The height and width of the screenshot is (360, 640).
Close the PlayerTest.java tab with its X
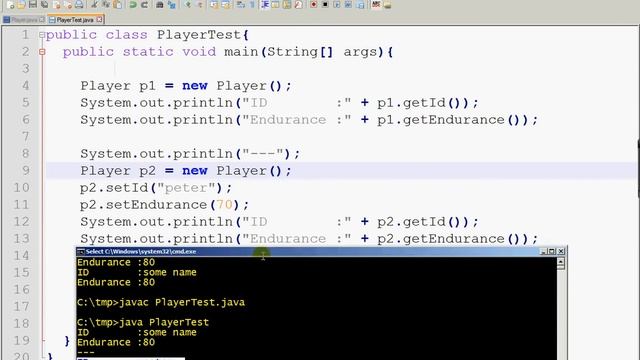pyautogui.click(x=100, y=20)
